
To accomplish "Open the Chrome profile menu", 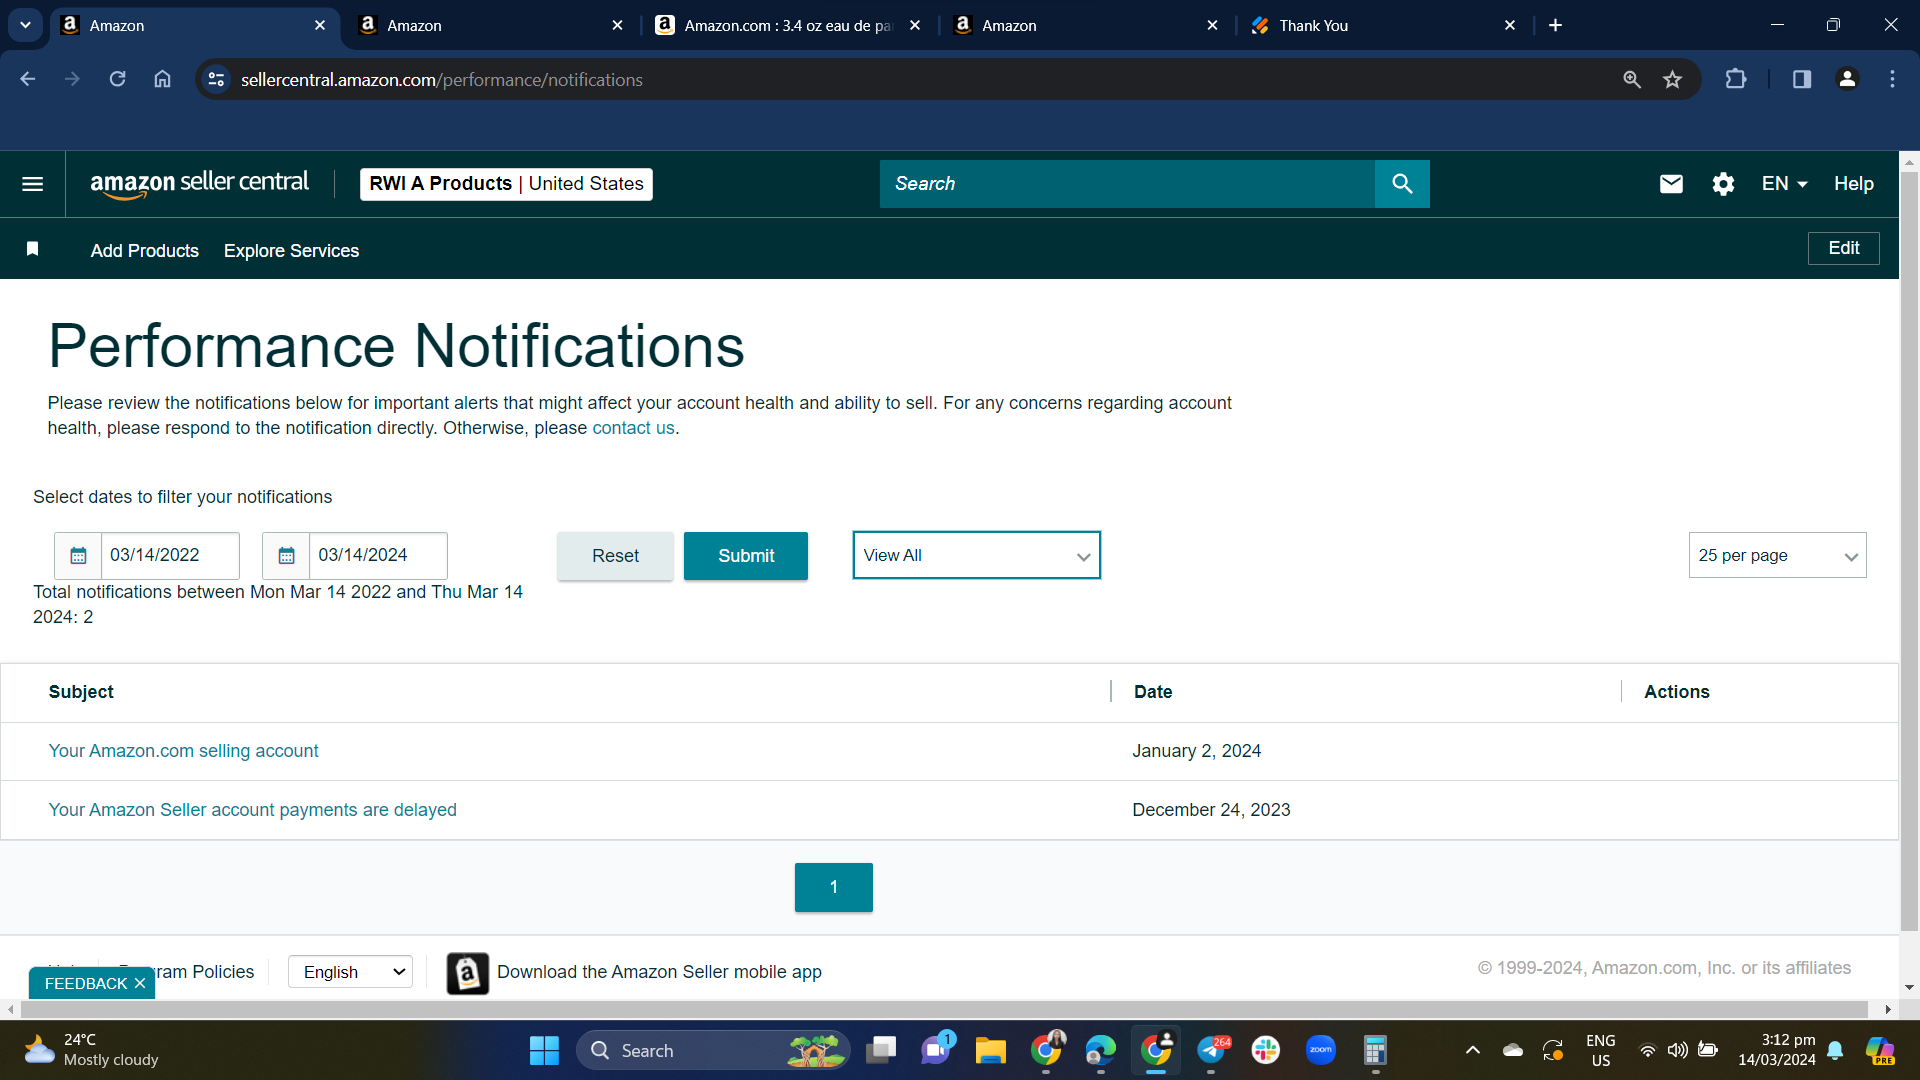I will [x=1847, y=79].
